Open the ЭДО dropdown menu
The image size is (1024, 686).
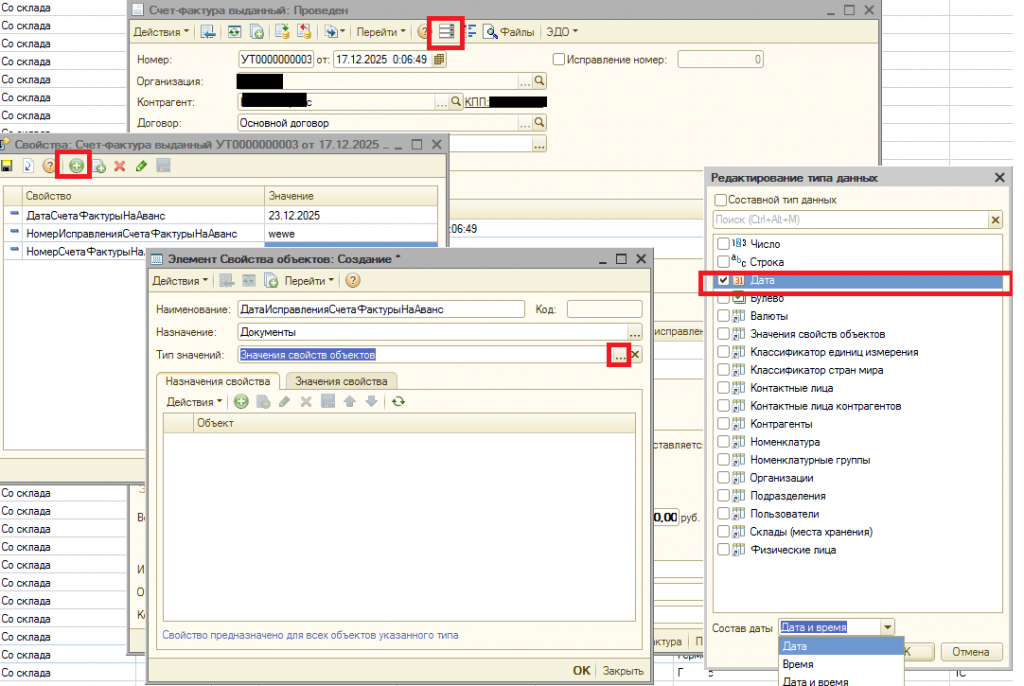[x=562, y=31]
